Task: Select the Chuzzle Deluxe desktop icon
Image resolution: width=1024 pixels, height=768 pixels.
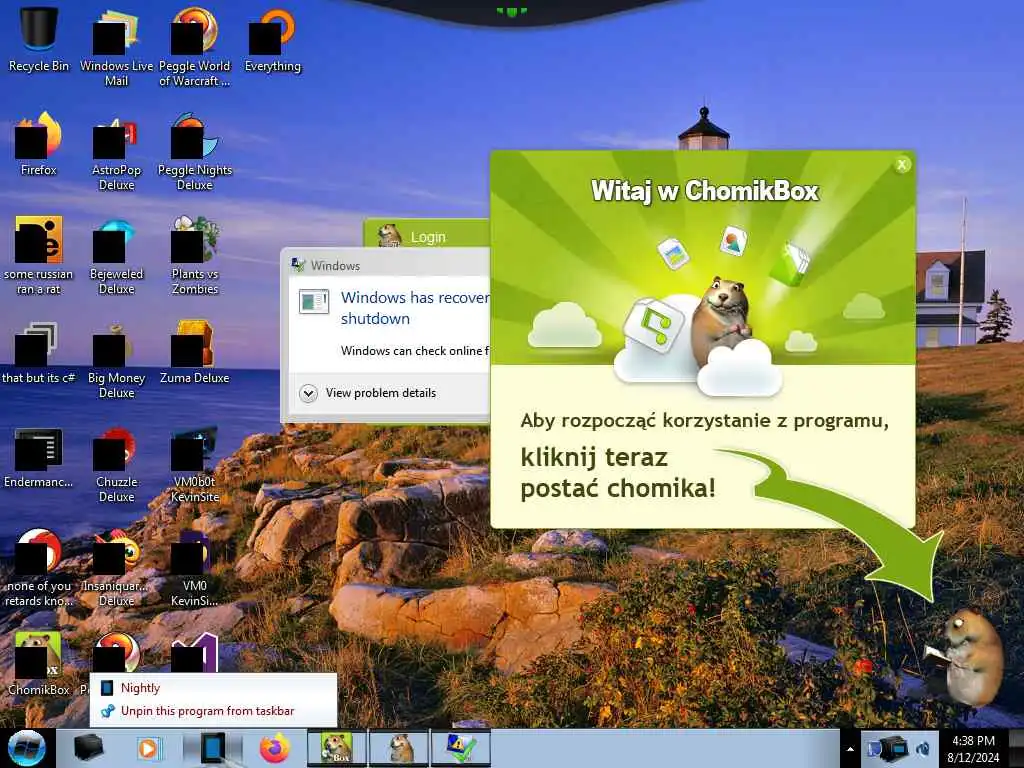Action: (x=116, y=464)
